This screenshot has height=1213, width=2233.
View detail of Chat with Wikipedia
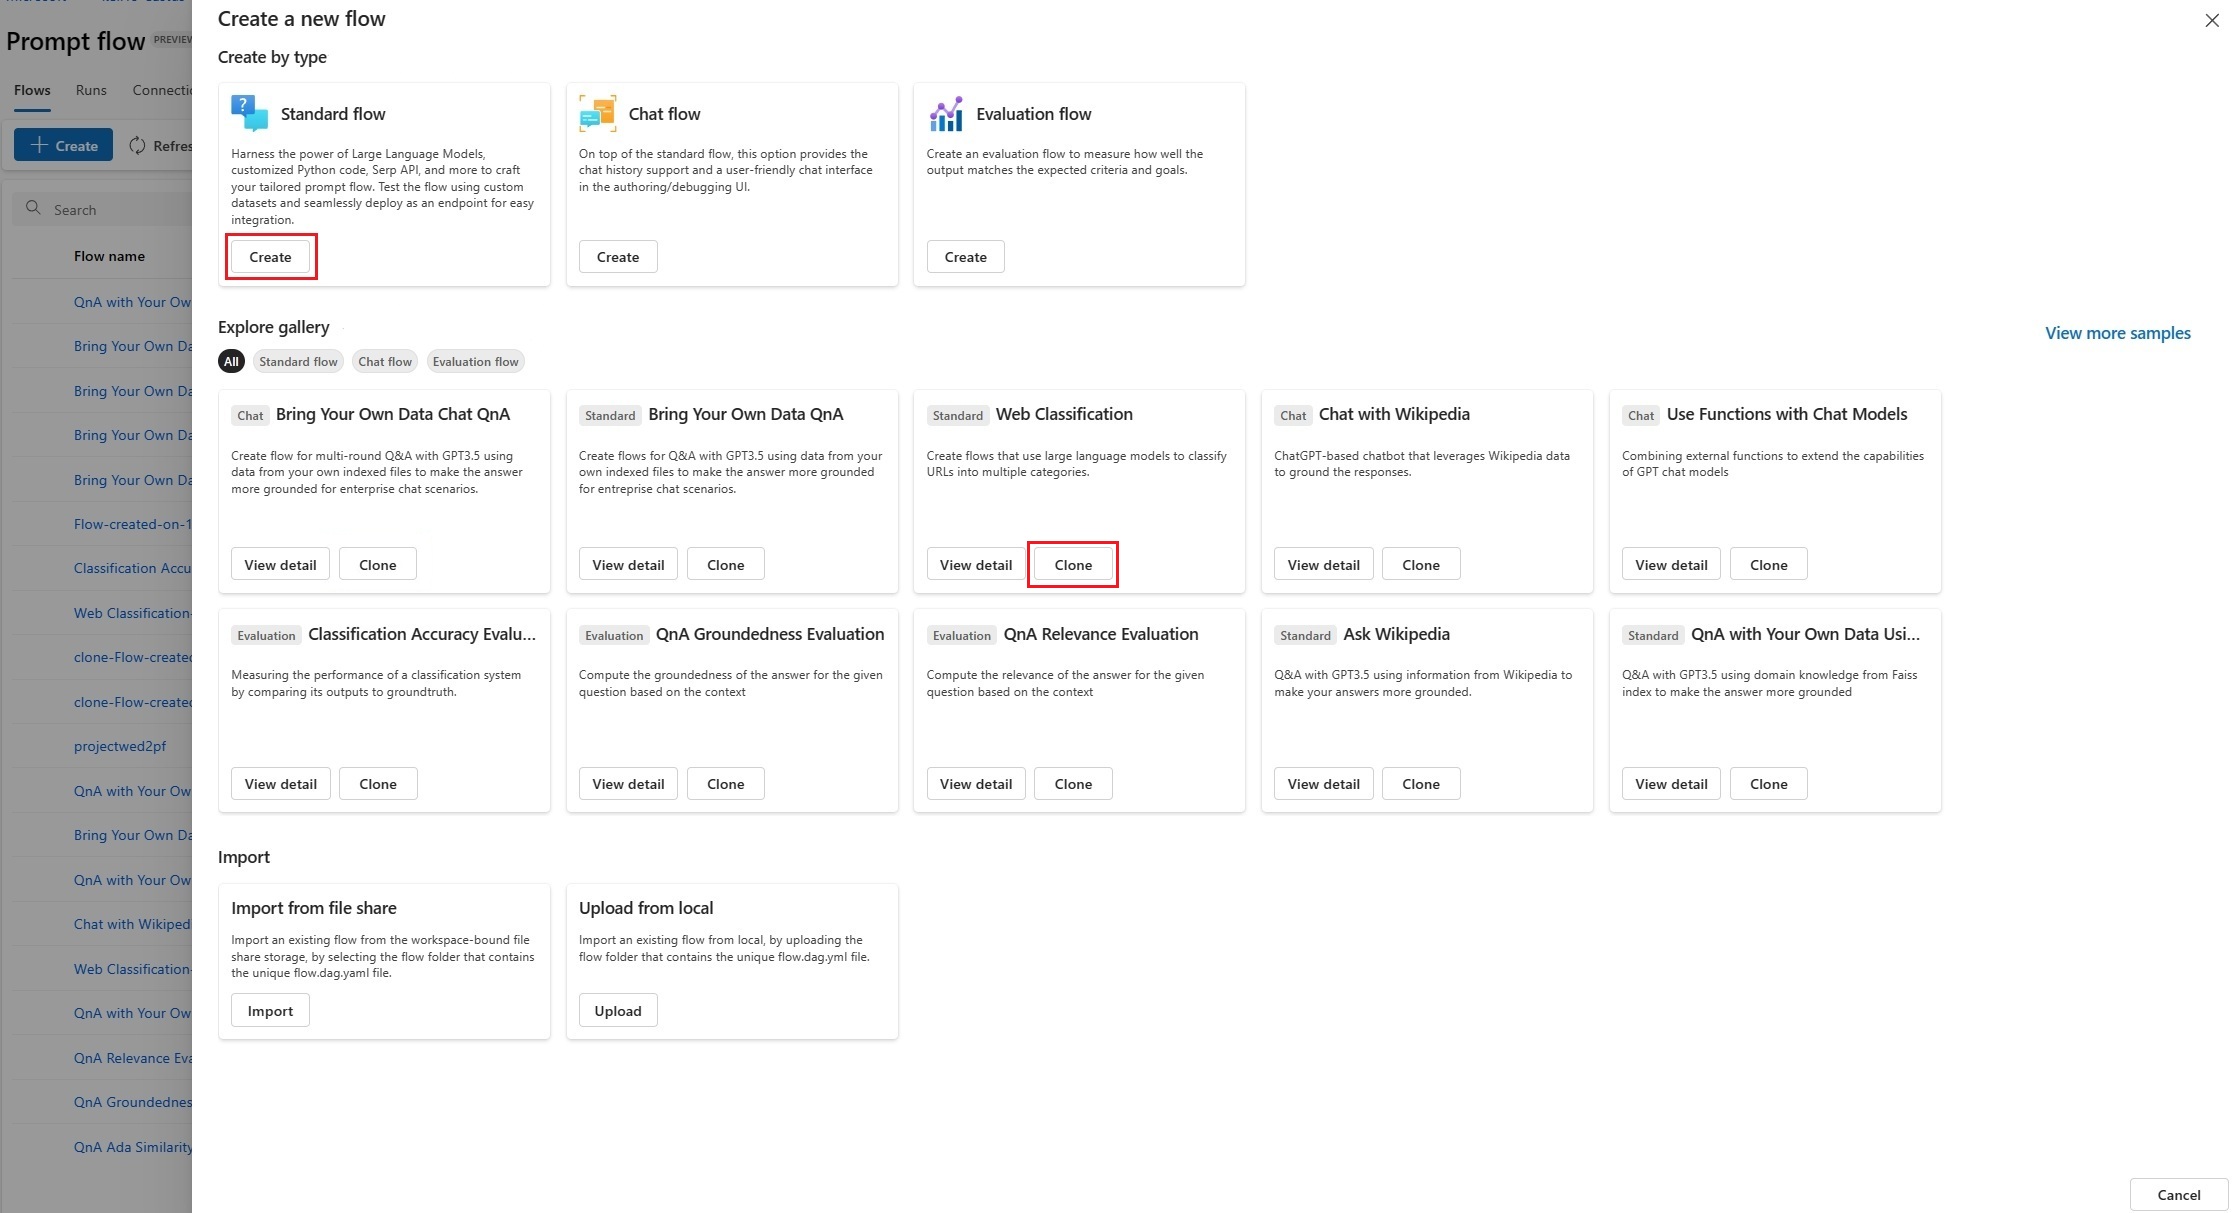point(1323,565)
